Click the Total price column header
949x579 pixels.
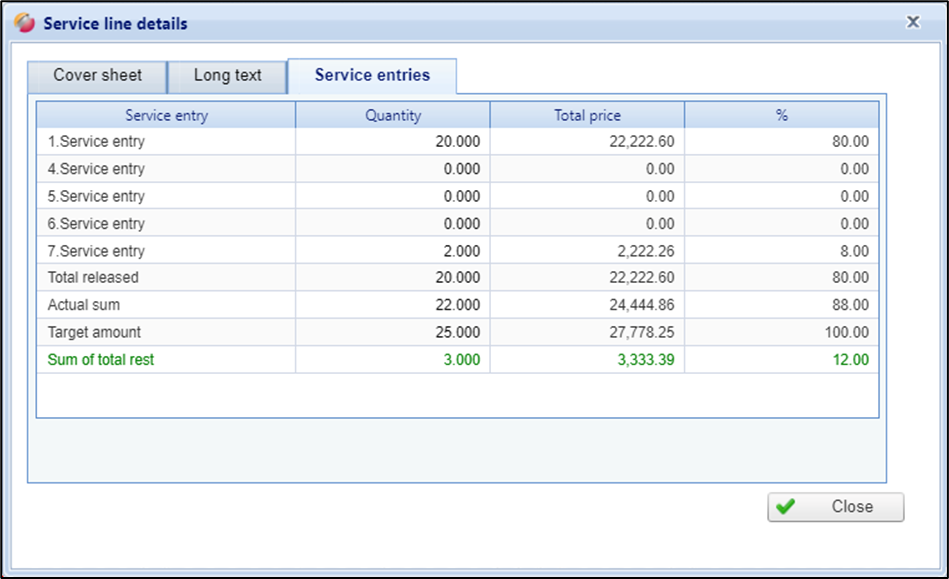(x=587, y=115)
